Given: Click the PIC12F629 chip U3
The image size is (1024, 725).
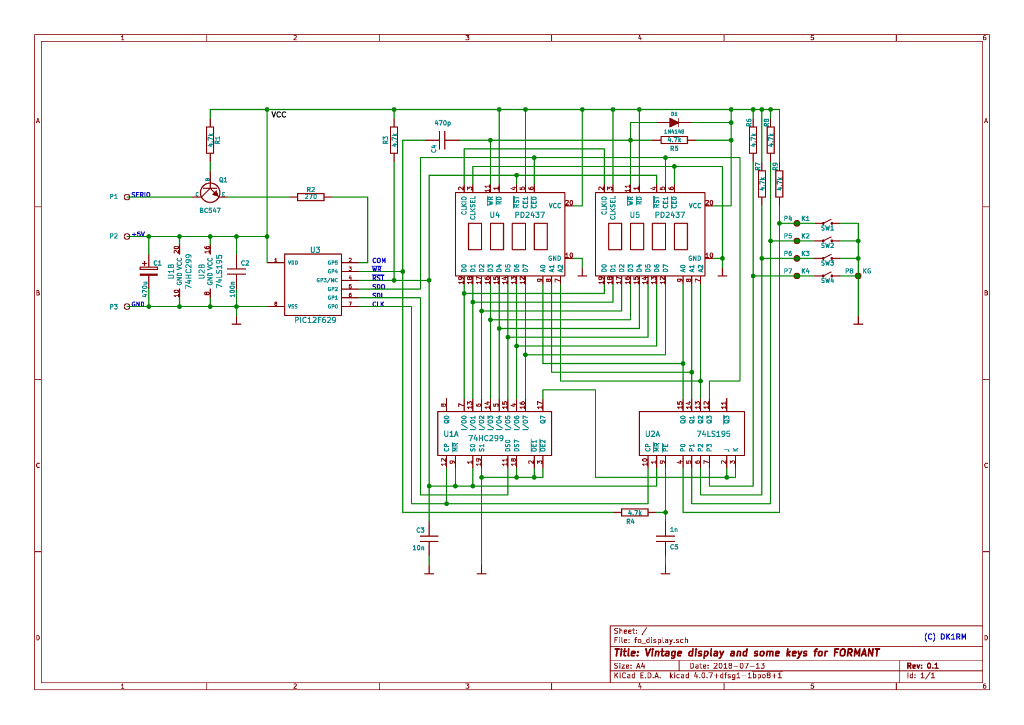Looking at the screenshot, I should coord(314,284).
